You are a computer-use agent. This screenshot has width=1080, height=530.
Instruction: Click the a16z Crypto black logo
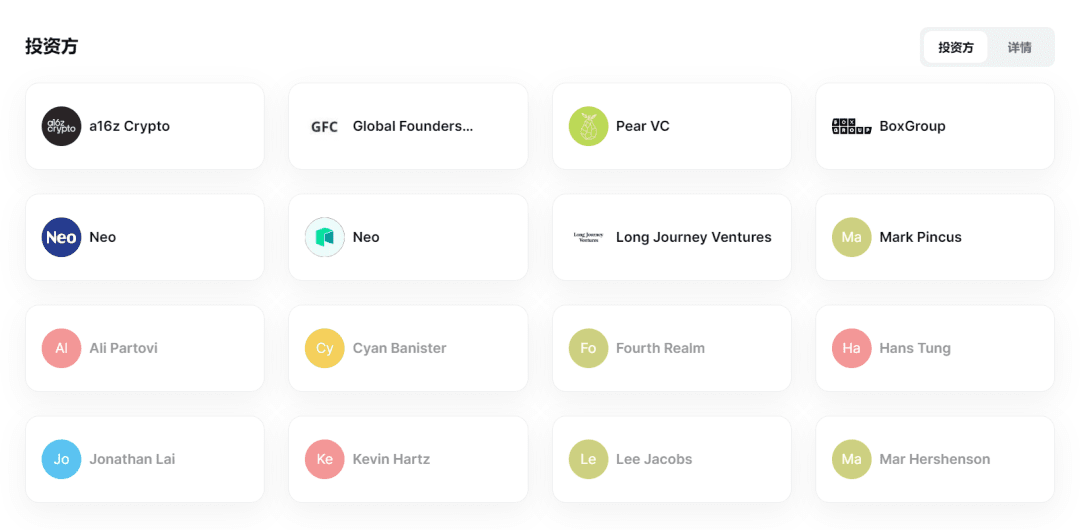tap(61, 126)
